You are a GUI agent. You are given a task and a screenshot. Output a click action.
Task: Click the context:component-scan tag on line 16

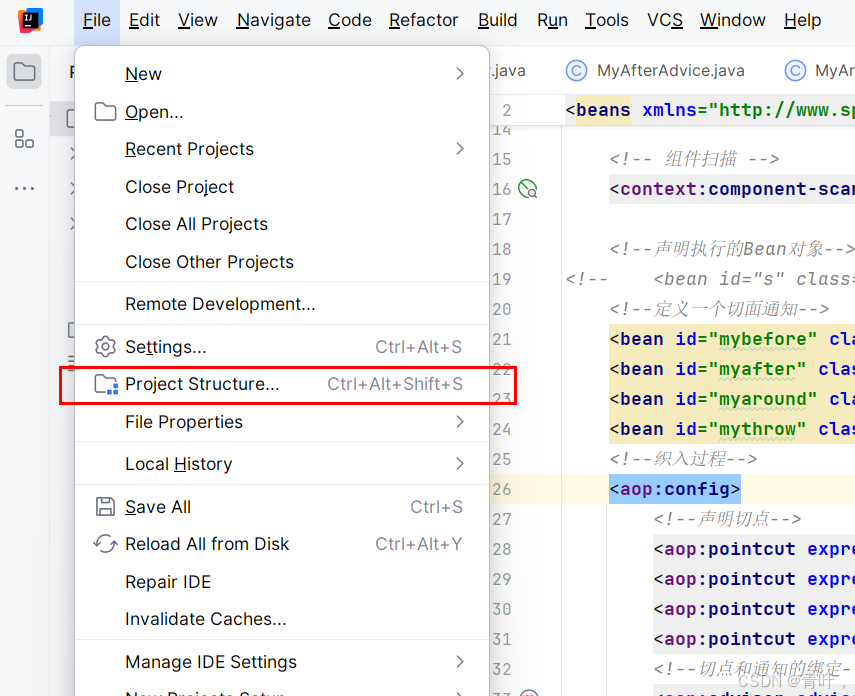[732, 189]
